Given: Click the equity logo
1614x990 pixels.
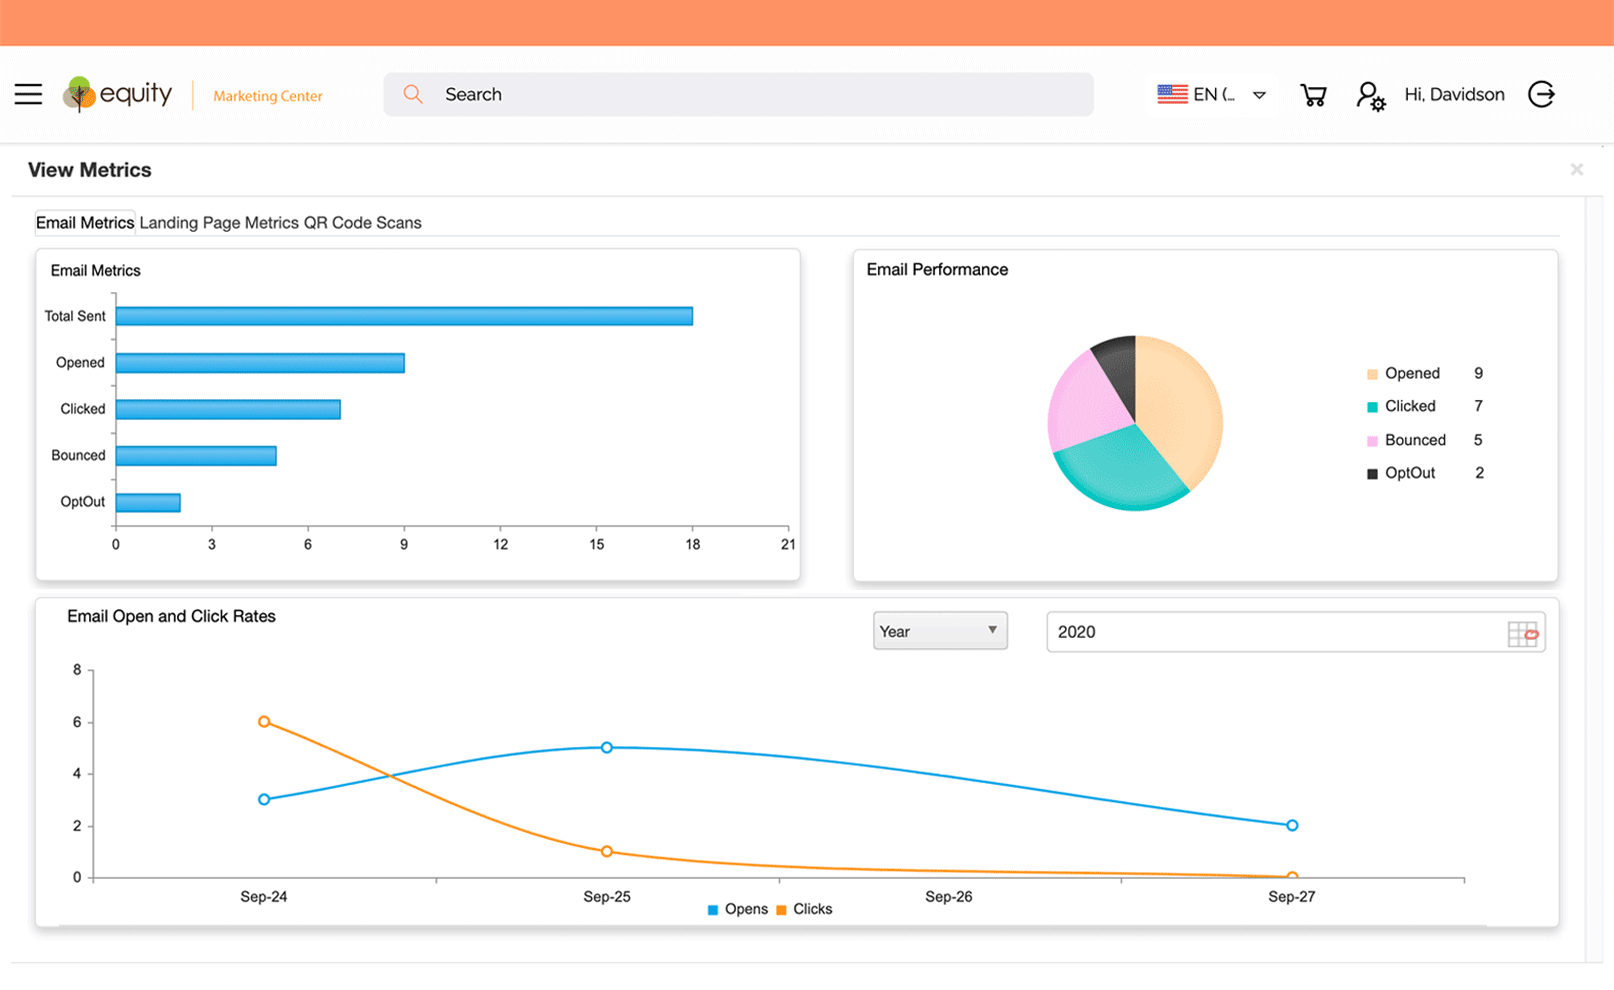Looking at the screenshot, I should (117, 94).
